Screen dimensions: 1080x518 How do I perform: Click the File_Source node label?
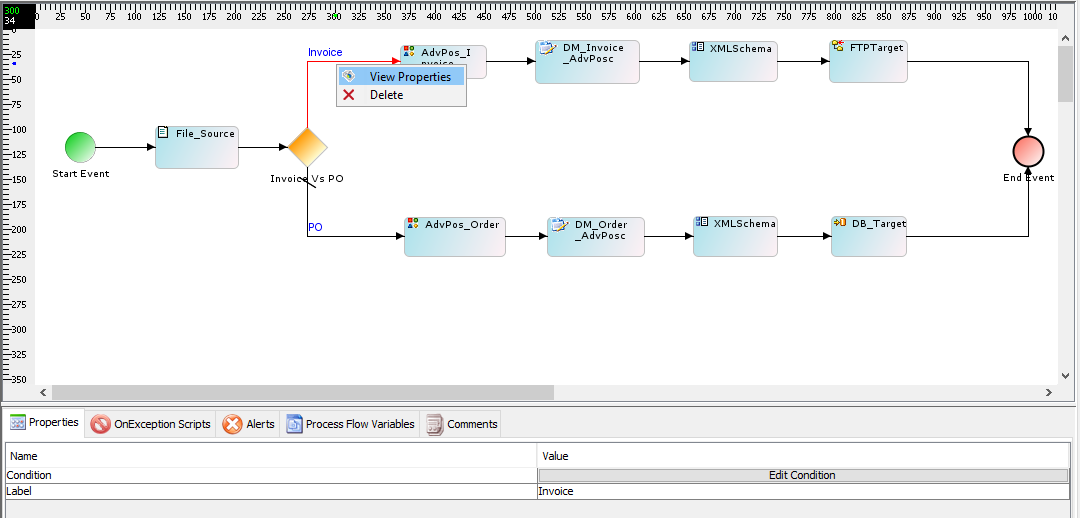(x=205, y=134)
